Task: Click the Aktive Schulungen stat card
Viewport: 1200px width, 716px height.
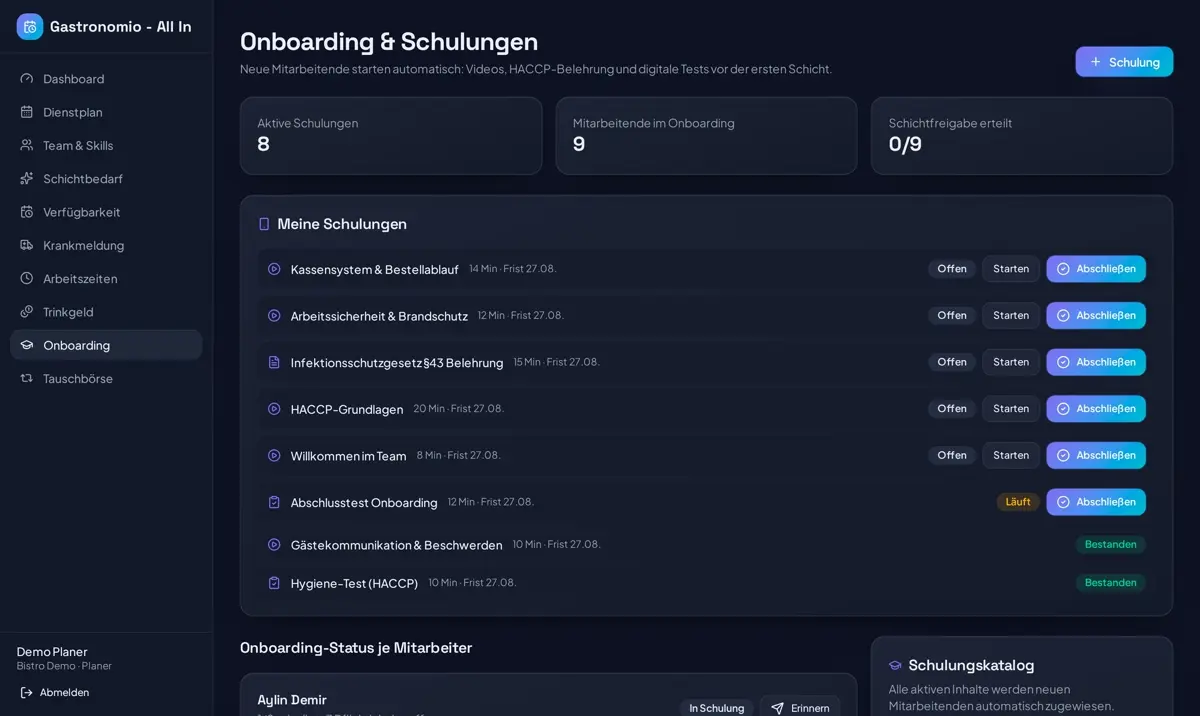Action: pos(391,136)
